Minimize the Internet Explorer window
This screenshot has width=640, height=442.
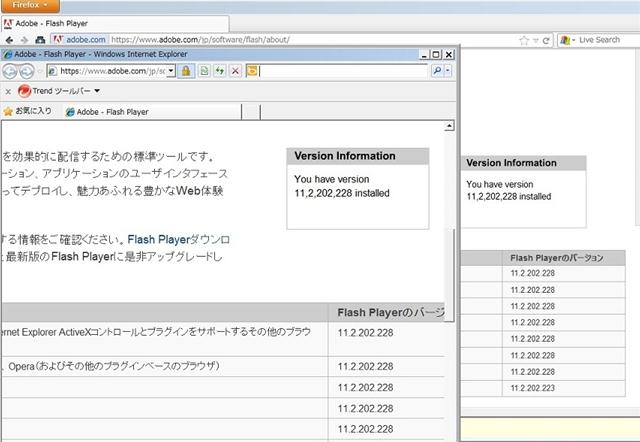coord(424,55)
